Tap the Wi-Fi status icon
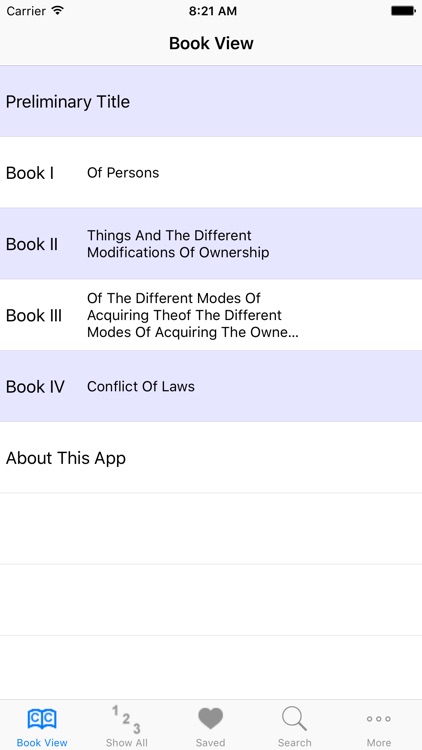This screenshot has width=422, height=750. coord(58,11)
